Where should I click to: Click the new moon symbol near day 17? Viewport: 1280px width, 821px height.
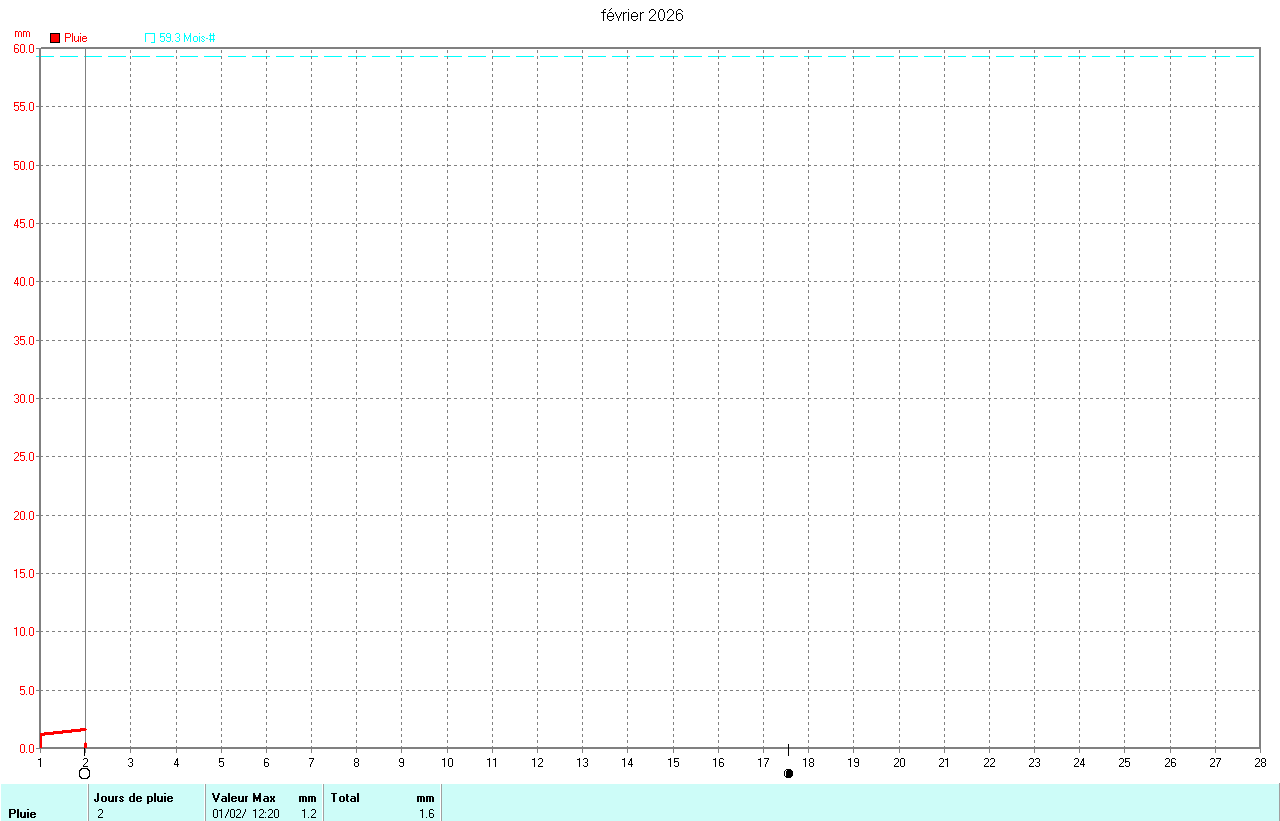[x=788, y=773]
